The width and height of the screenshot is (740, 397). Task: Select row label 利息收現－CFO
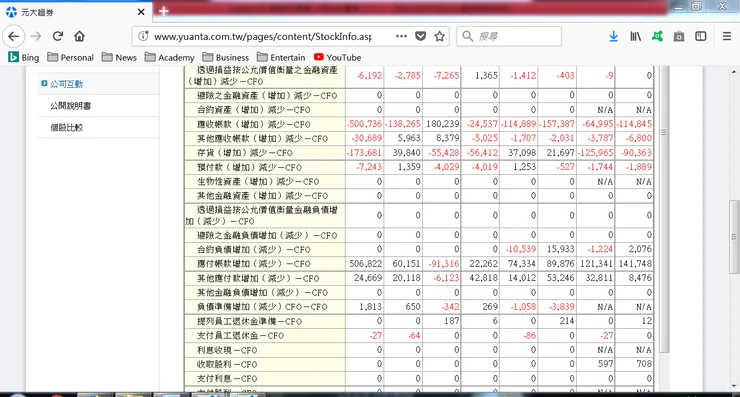coord(227,350)
